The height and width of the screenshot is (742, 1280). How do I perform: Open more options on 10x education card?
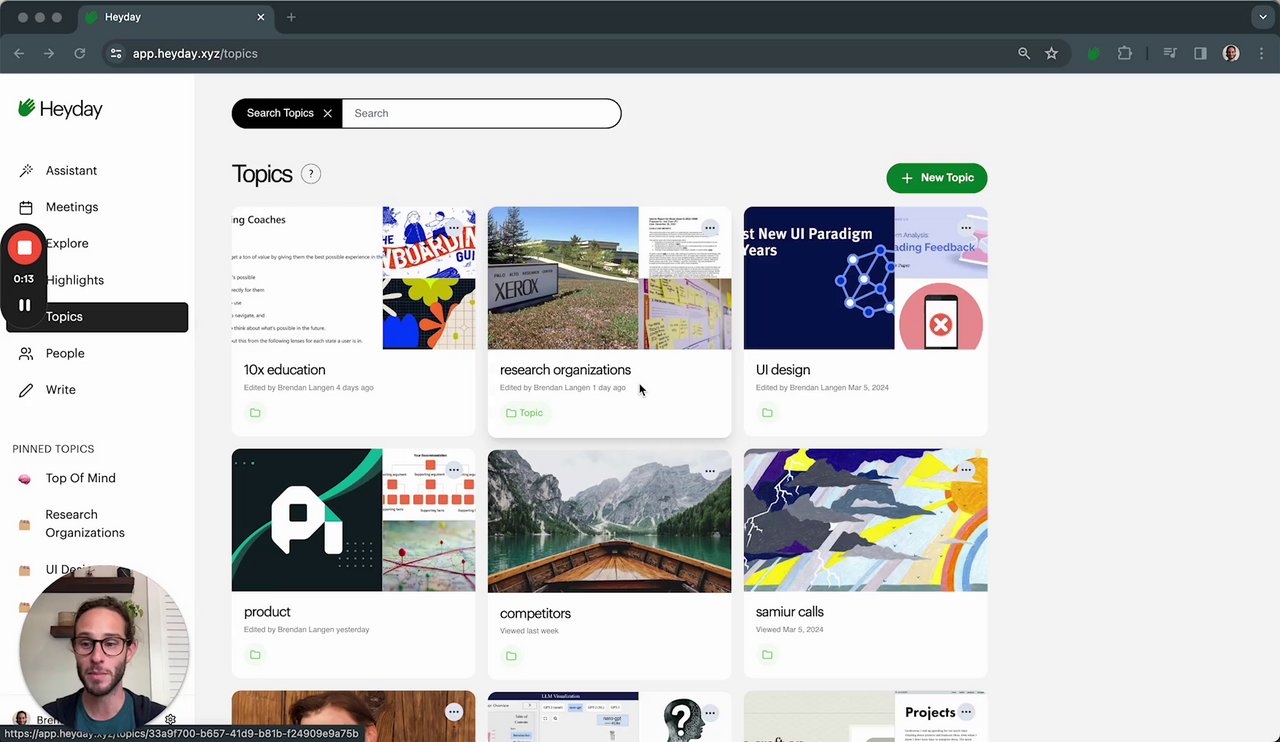pyautogui.click(x=454, y=228)
